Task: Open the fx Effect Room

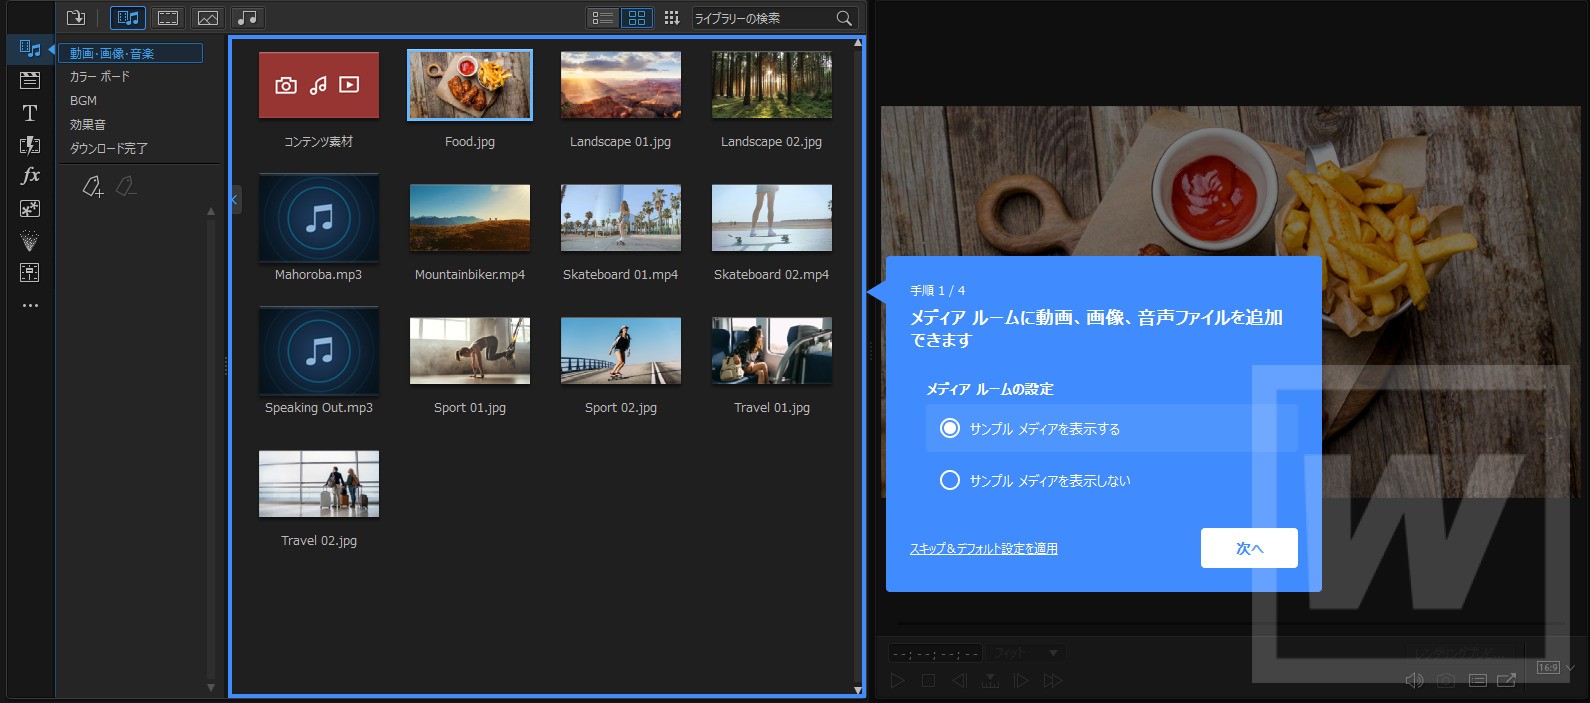Action: pyautogui.click(x=30, y=176)
